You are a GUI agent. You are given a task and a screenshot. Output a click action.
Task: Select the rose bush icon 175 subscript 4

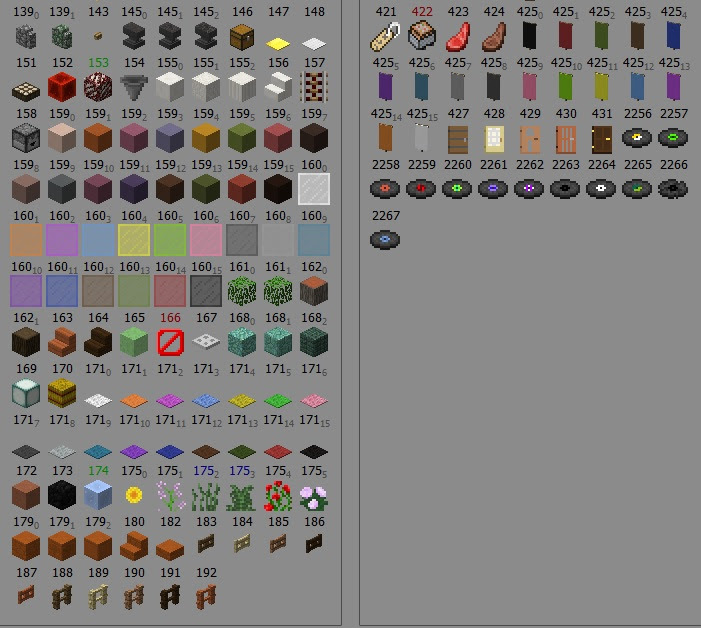(278, 496)
